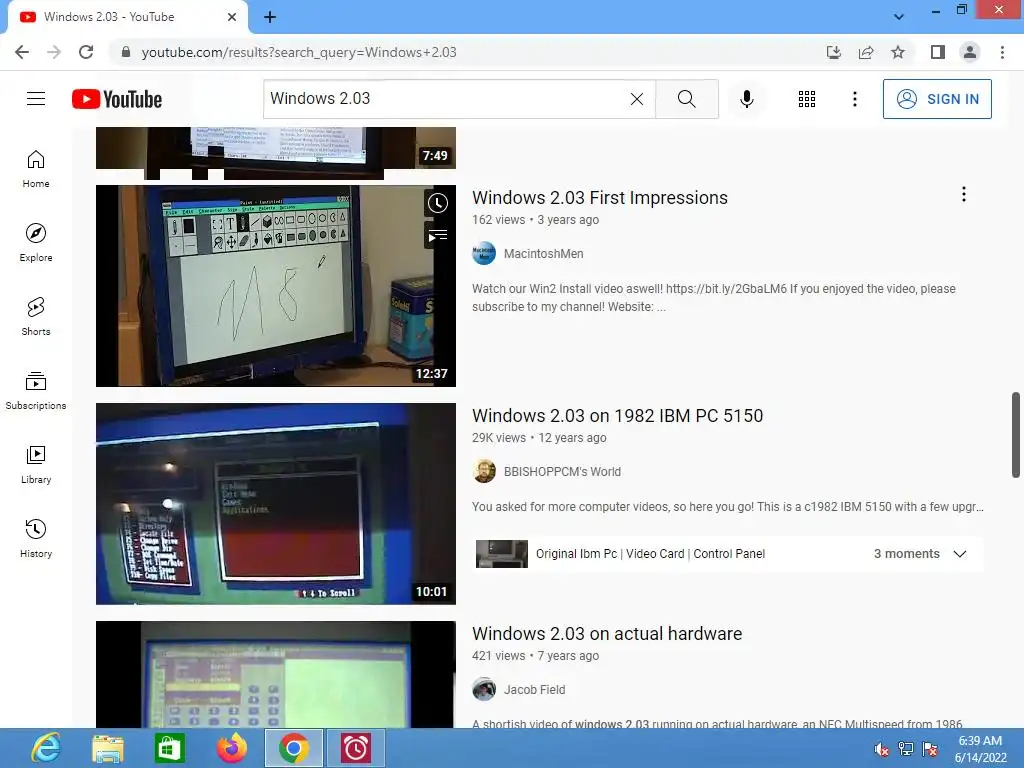Open File Explorer from taskbar
This screenshot has width=1024, height=768.
[x=108, y=748]
